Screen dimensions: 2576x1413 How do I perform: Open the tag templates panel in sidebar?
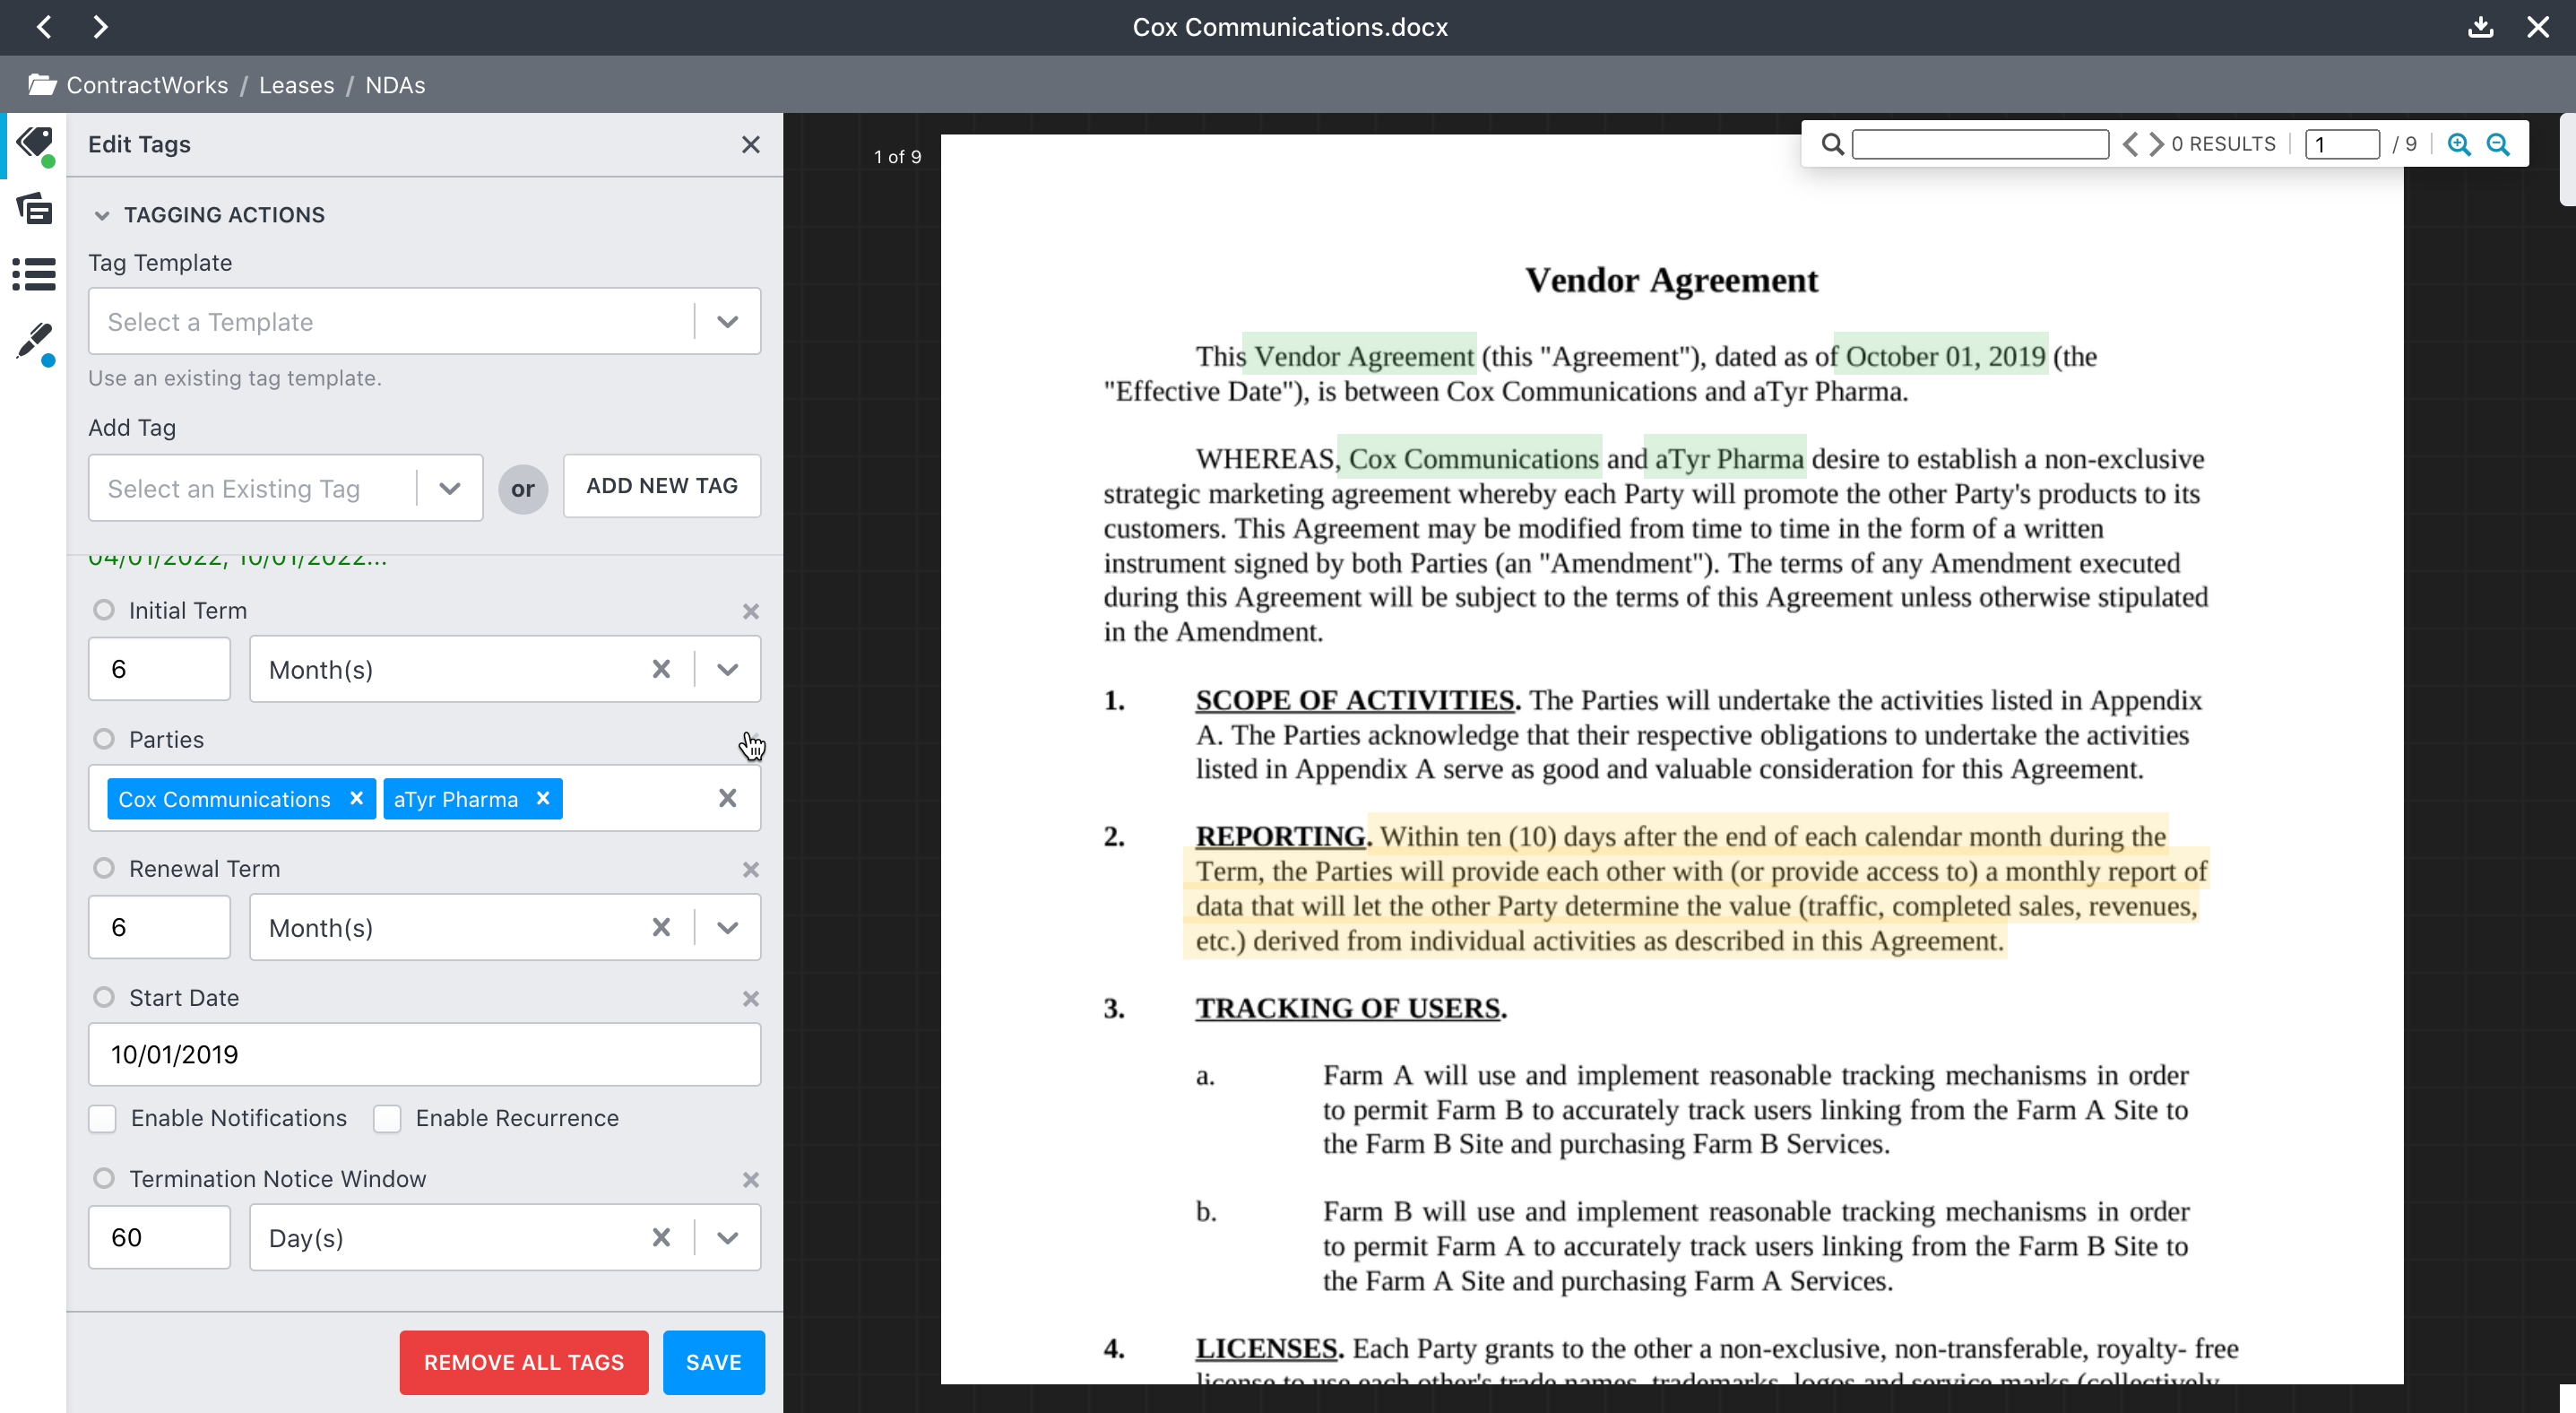click(x=33, y=209)
